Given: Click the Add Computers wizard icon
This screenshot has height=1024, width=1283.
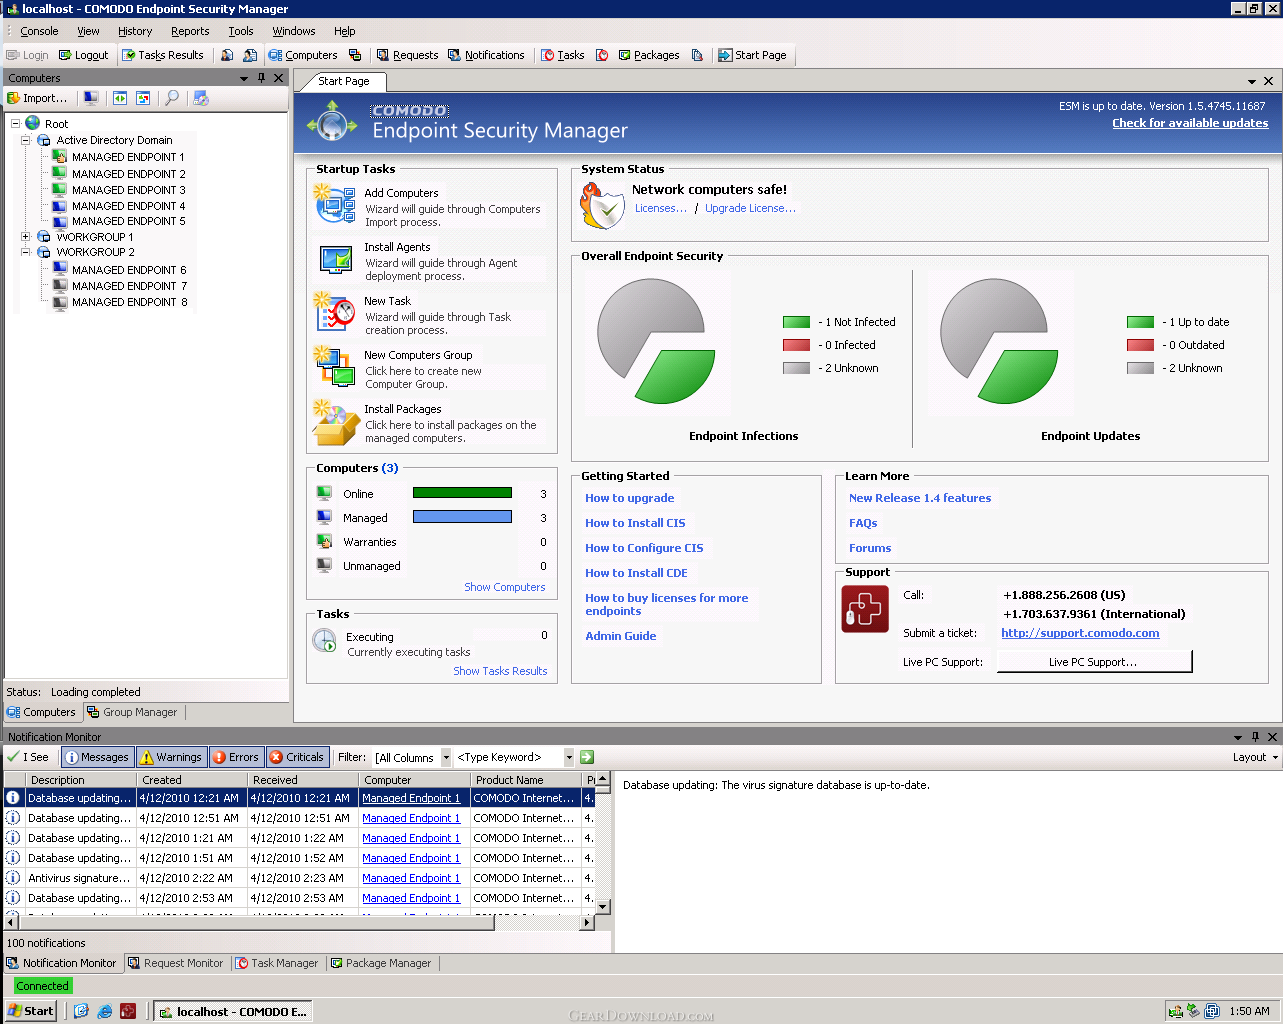Looking at the screenshot, I should [x=335, y=203].
